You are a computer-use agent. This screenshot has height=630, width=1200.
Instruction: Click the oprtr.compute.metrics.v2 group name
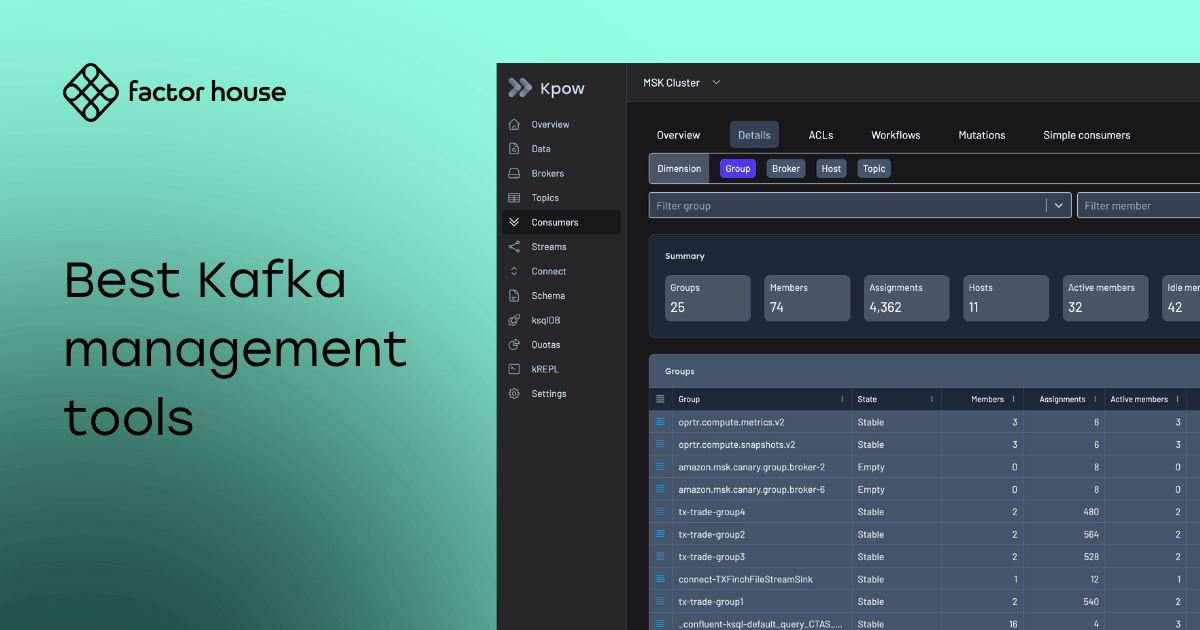coord(732,422)
